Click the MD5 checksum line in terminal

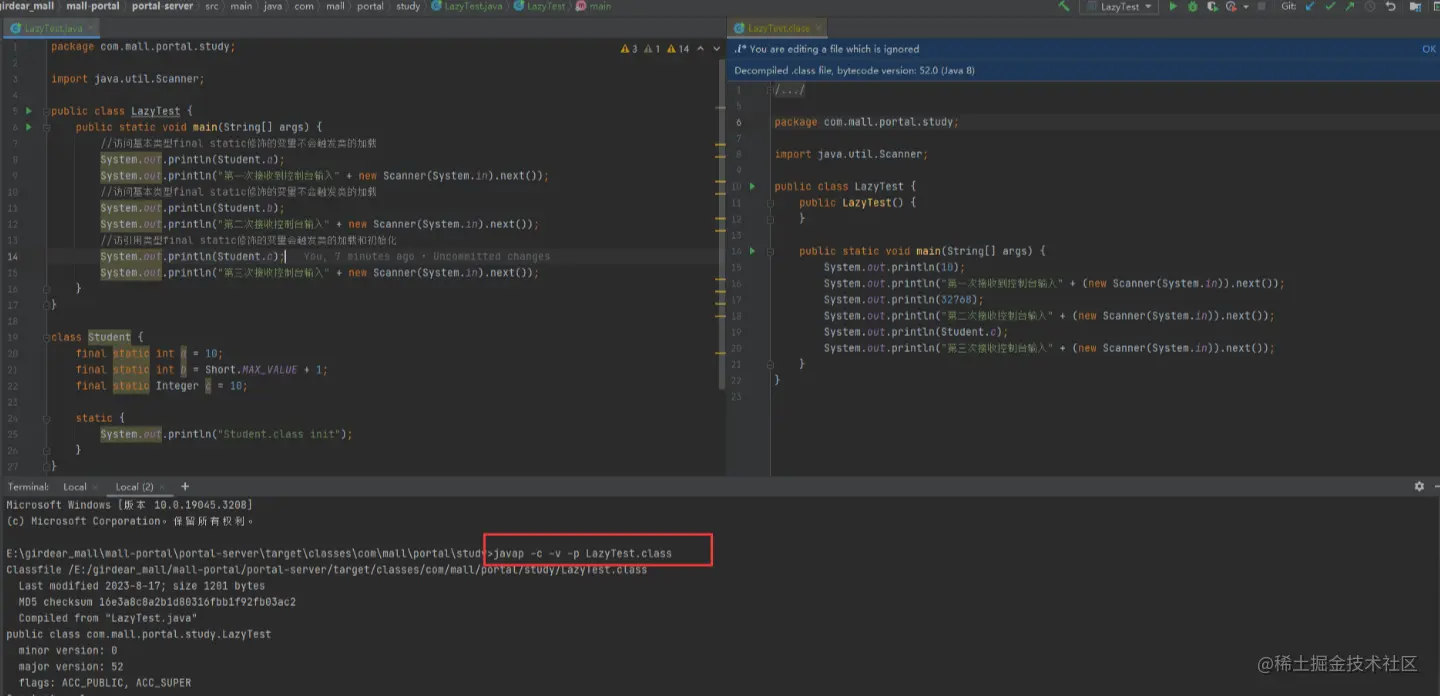pyautogui.click(x=157, y=602)
